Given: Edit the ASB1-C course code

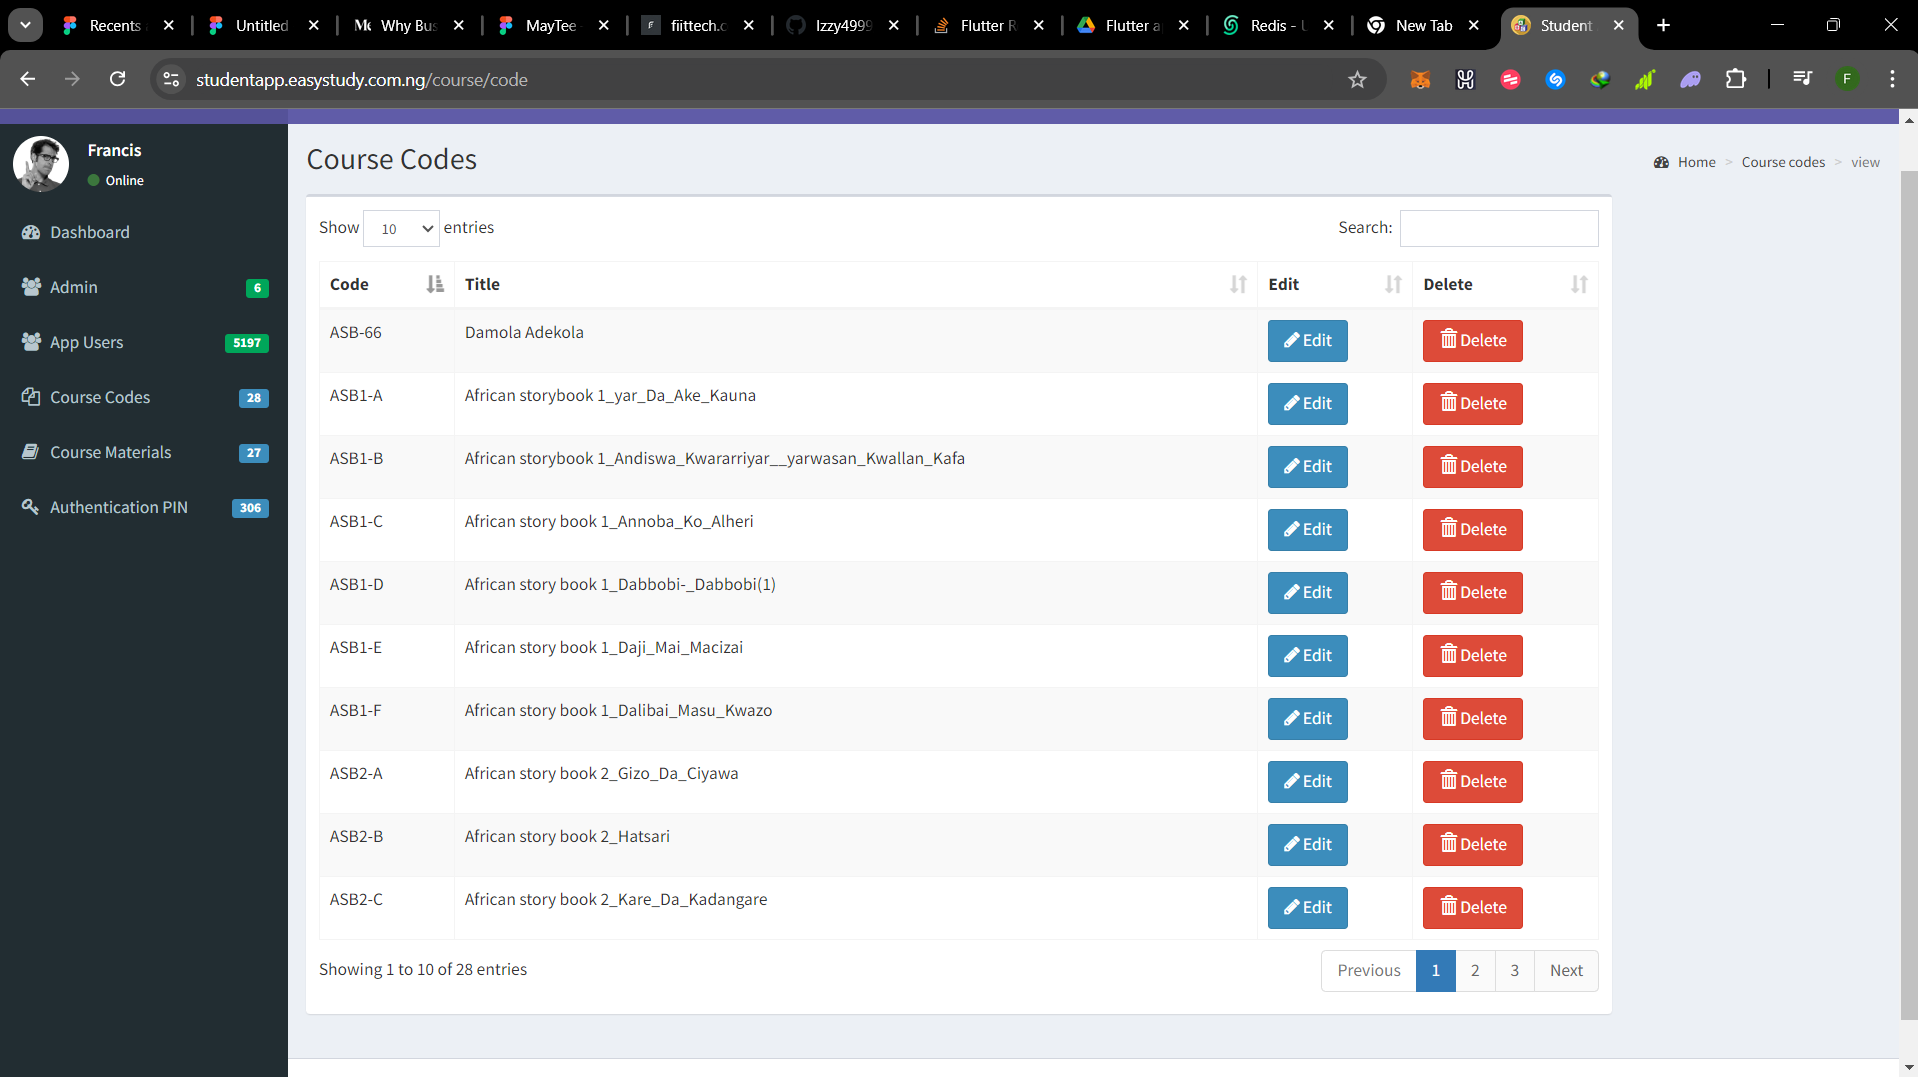Looking at the screenshot, I should [1307, 530].
